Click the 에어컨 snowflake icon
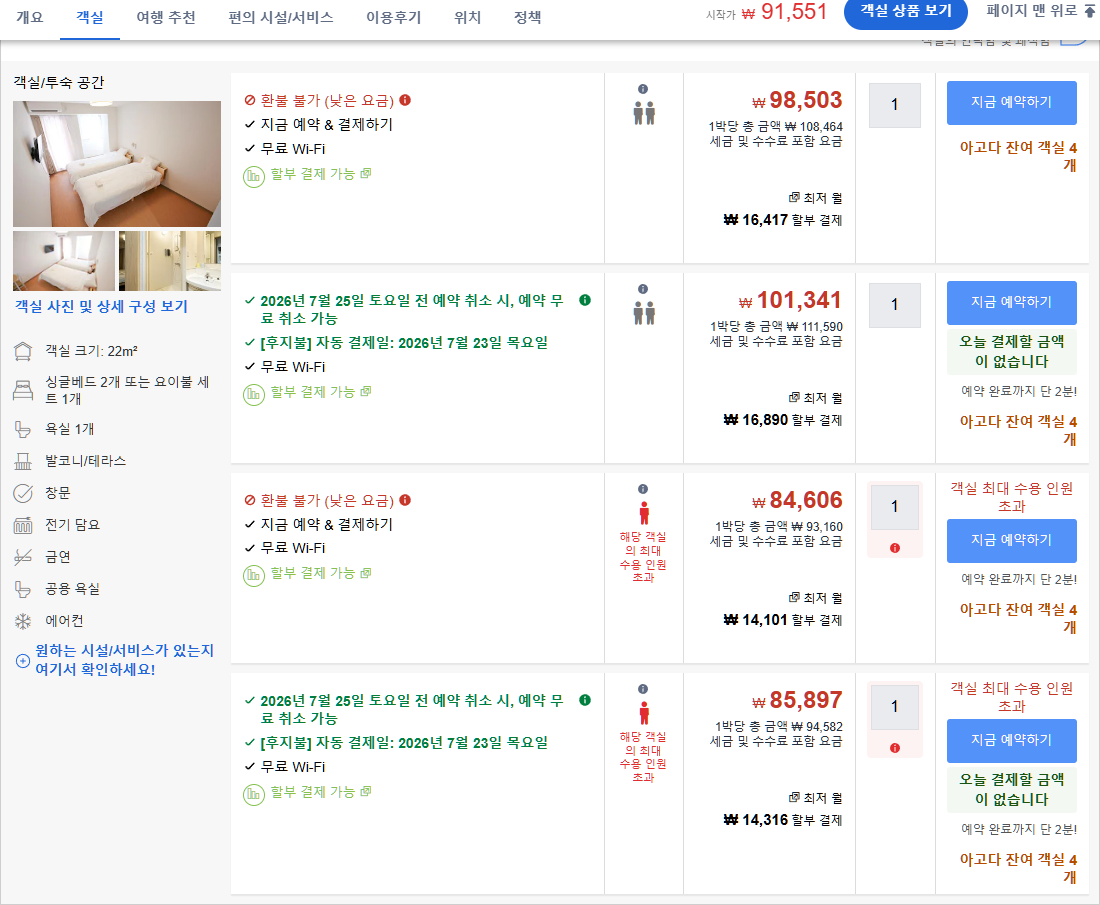Image resolution: width=1100 pixels, height=905 pixels. (x=23, y=621)
